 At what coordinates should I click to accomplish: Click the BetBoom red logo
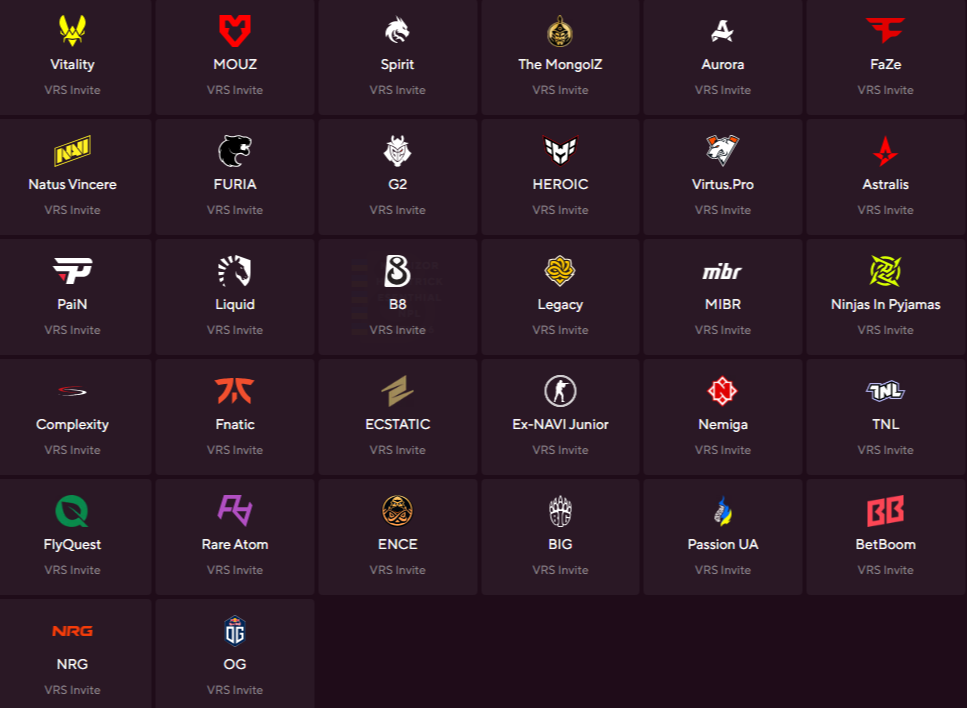[885, 511]
